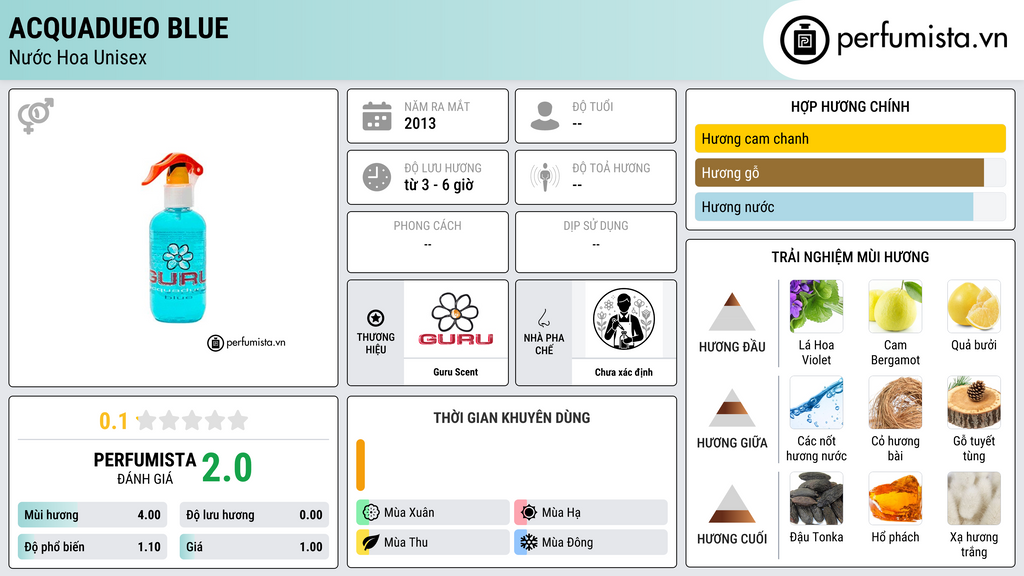This screenshot has width=1024, height=576.
Task: Click the perfumista.vn watermark under the bottle
Action: pyautogui.click(x=246, y=342)
